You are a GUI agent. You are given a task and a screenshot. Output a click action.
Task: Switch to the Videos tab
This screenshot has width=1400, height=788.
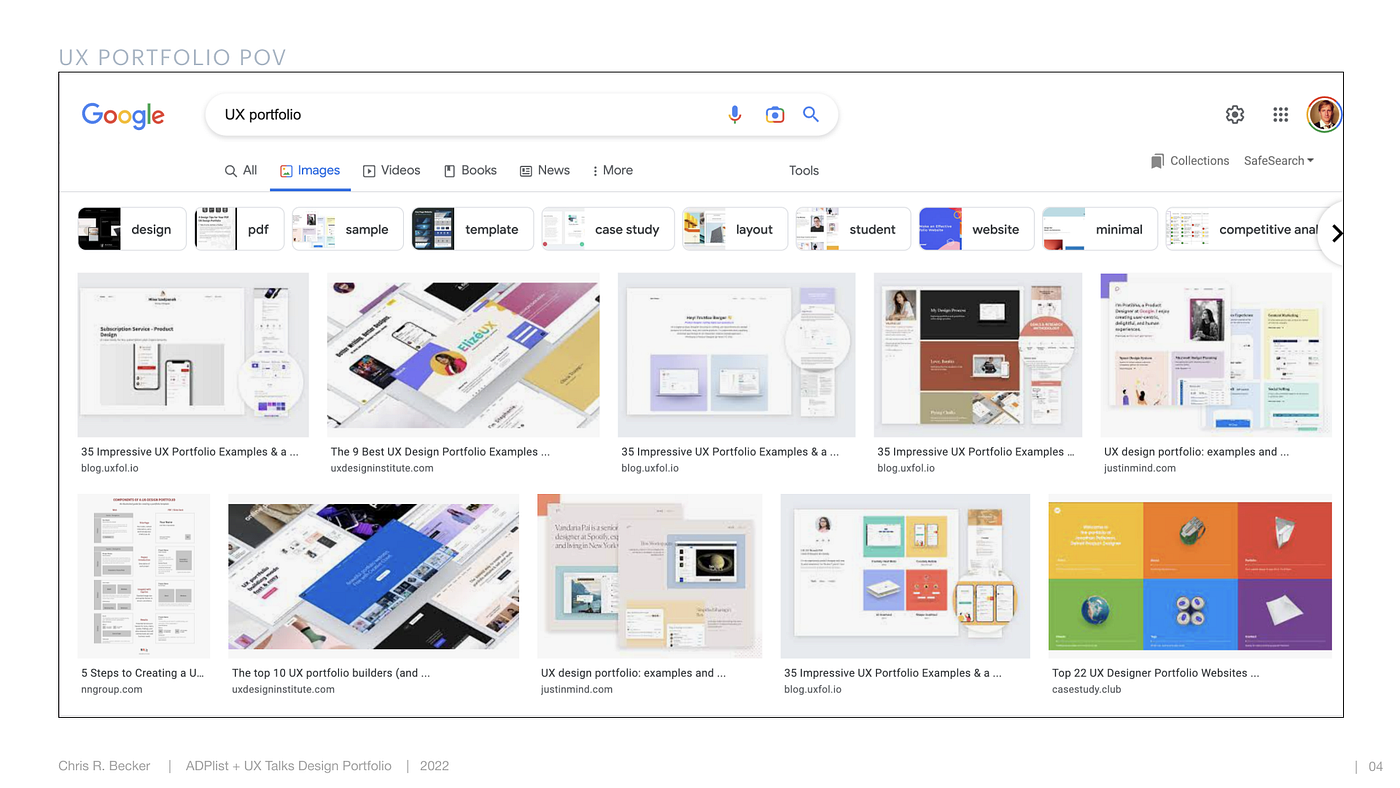391,170
